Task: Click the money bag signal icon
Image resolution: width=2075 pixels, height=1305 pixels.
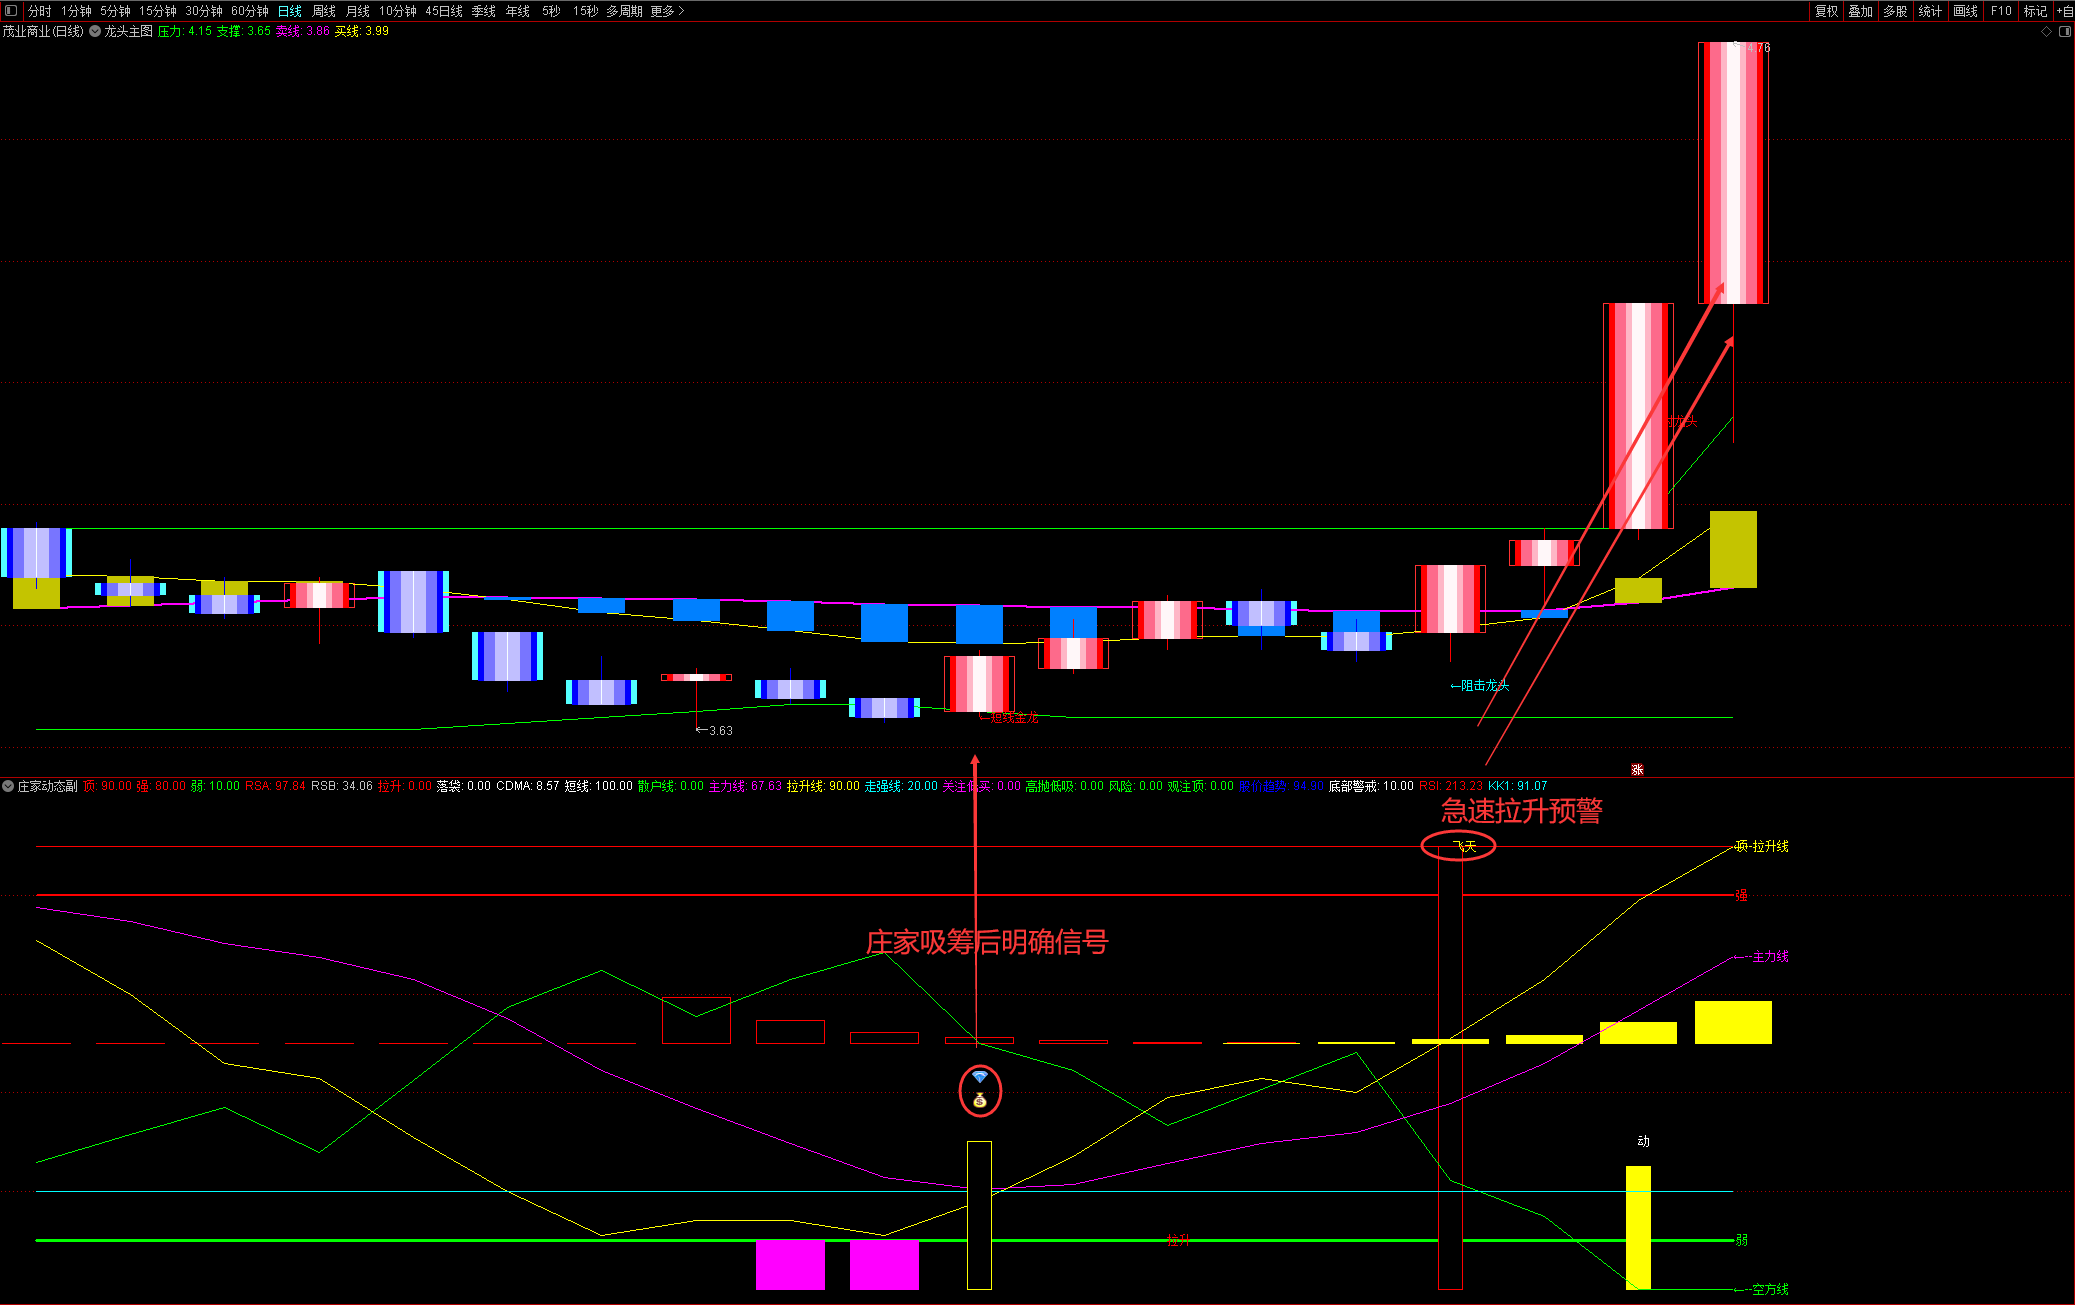Action: click(980, 1100)
